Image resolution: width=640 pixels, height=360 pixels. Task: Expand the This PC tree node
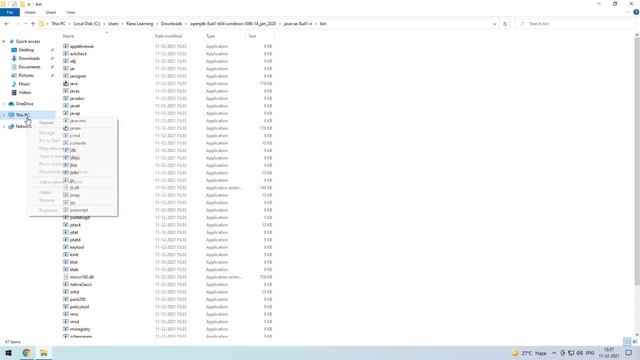tap(4, 115)
